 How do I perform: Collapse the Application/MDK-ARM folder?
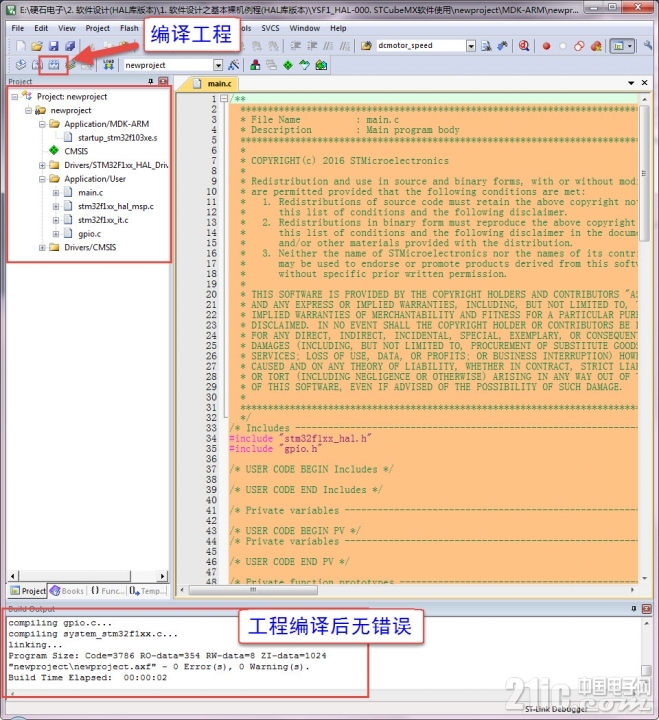click(x=42, y=124)
